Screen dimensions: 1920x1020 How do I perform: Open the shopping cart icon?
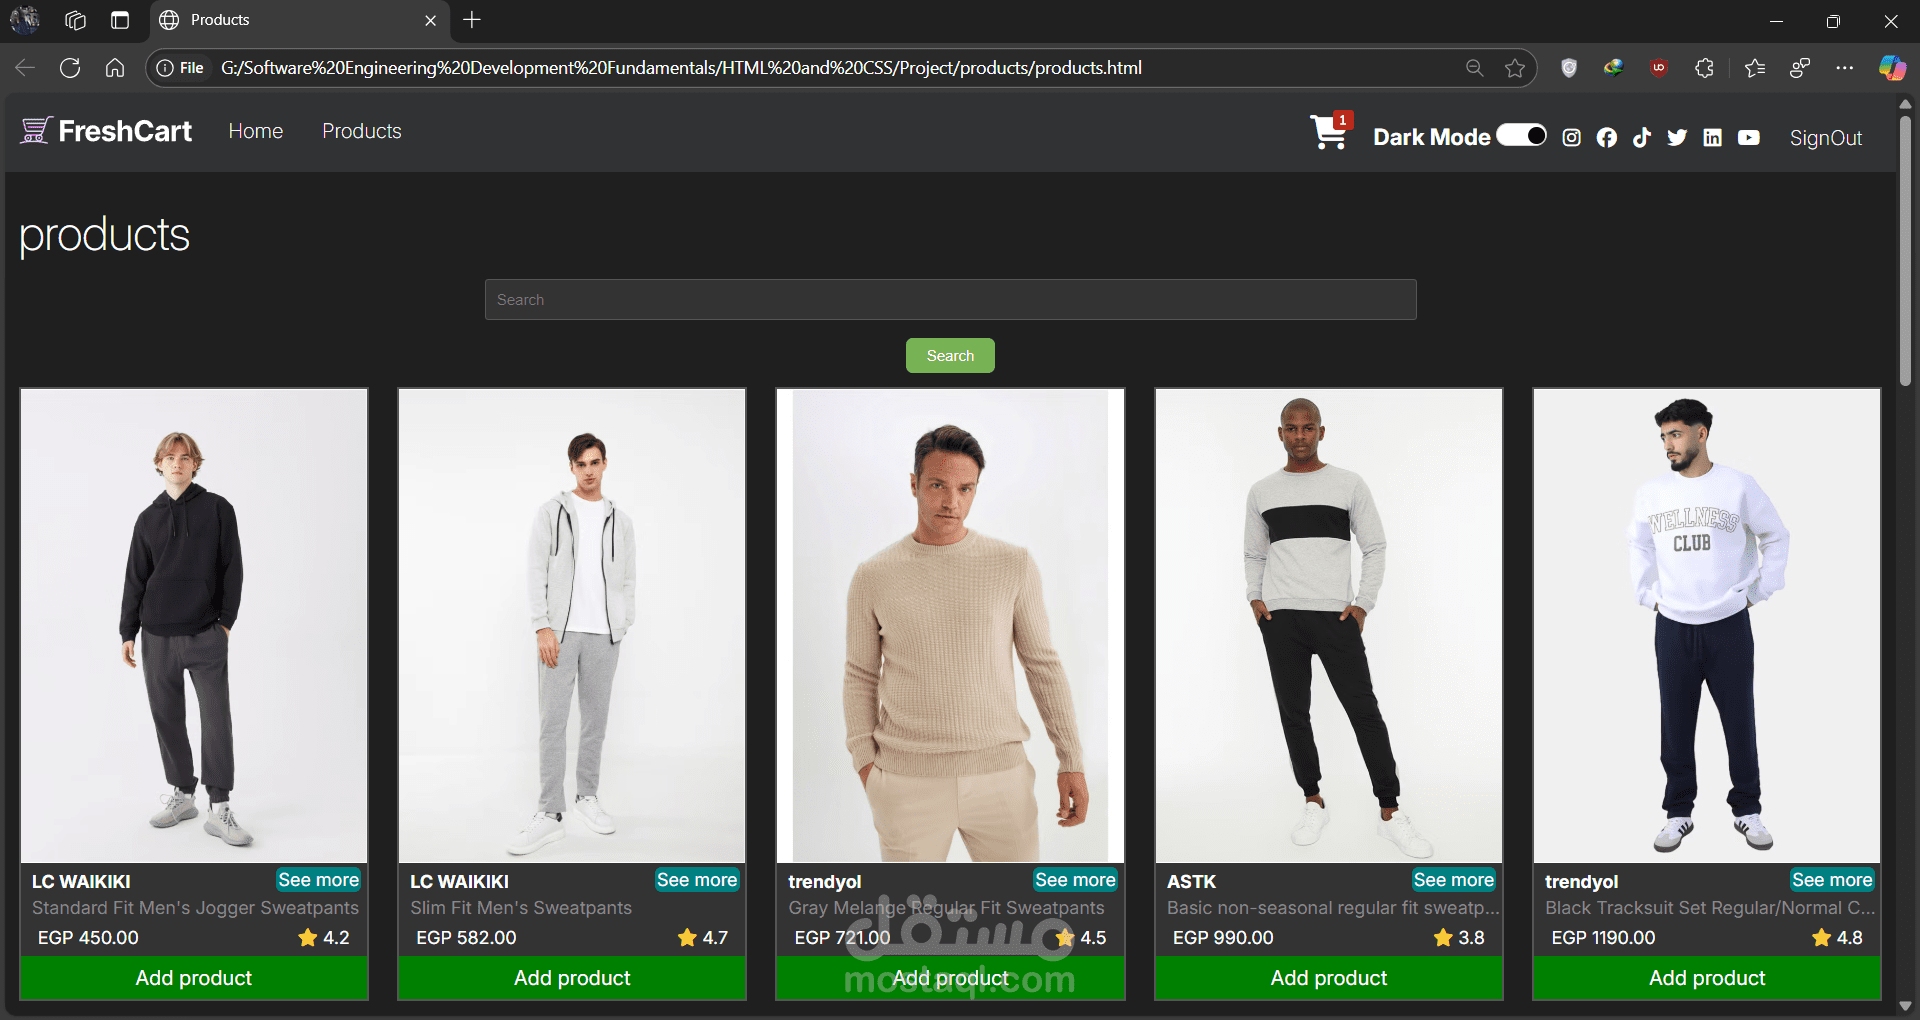(1330, 132)
